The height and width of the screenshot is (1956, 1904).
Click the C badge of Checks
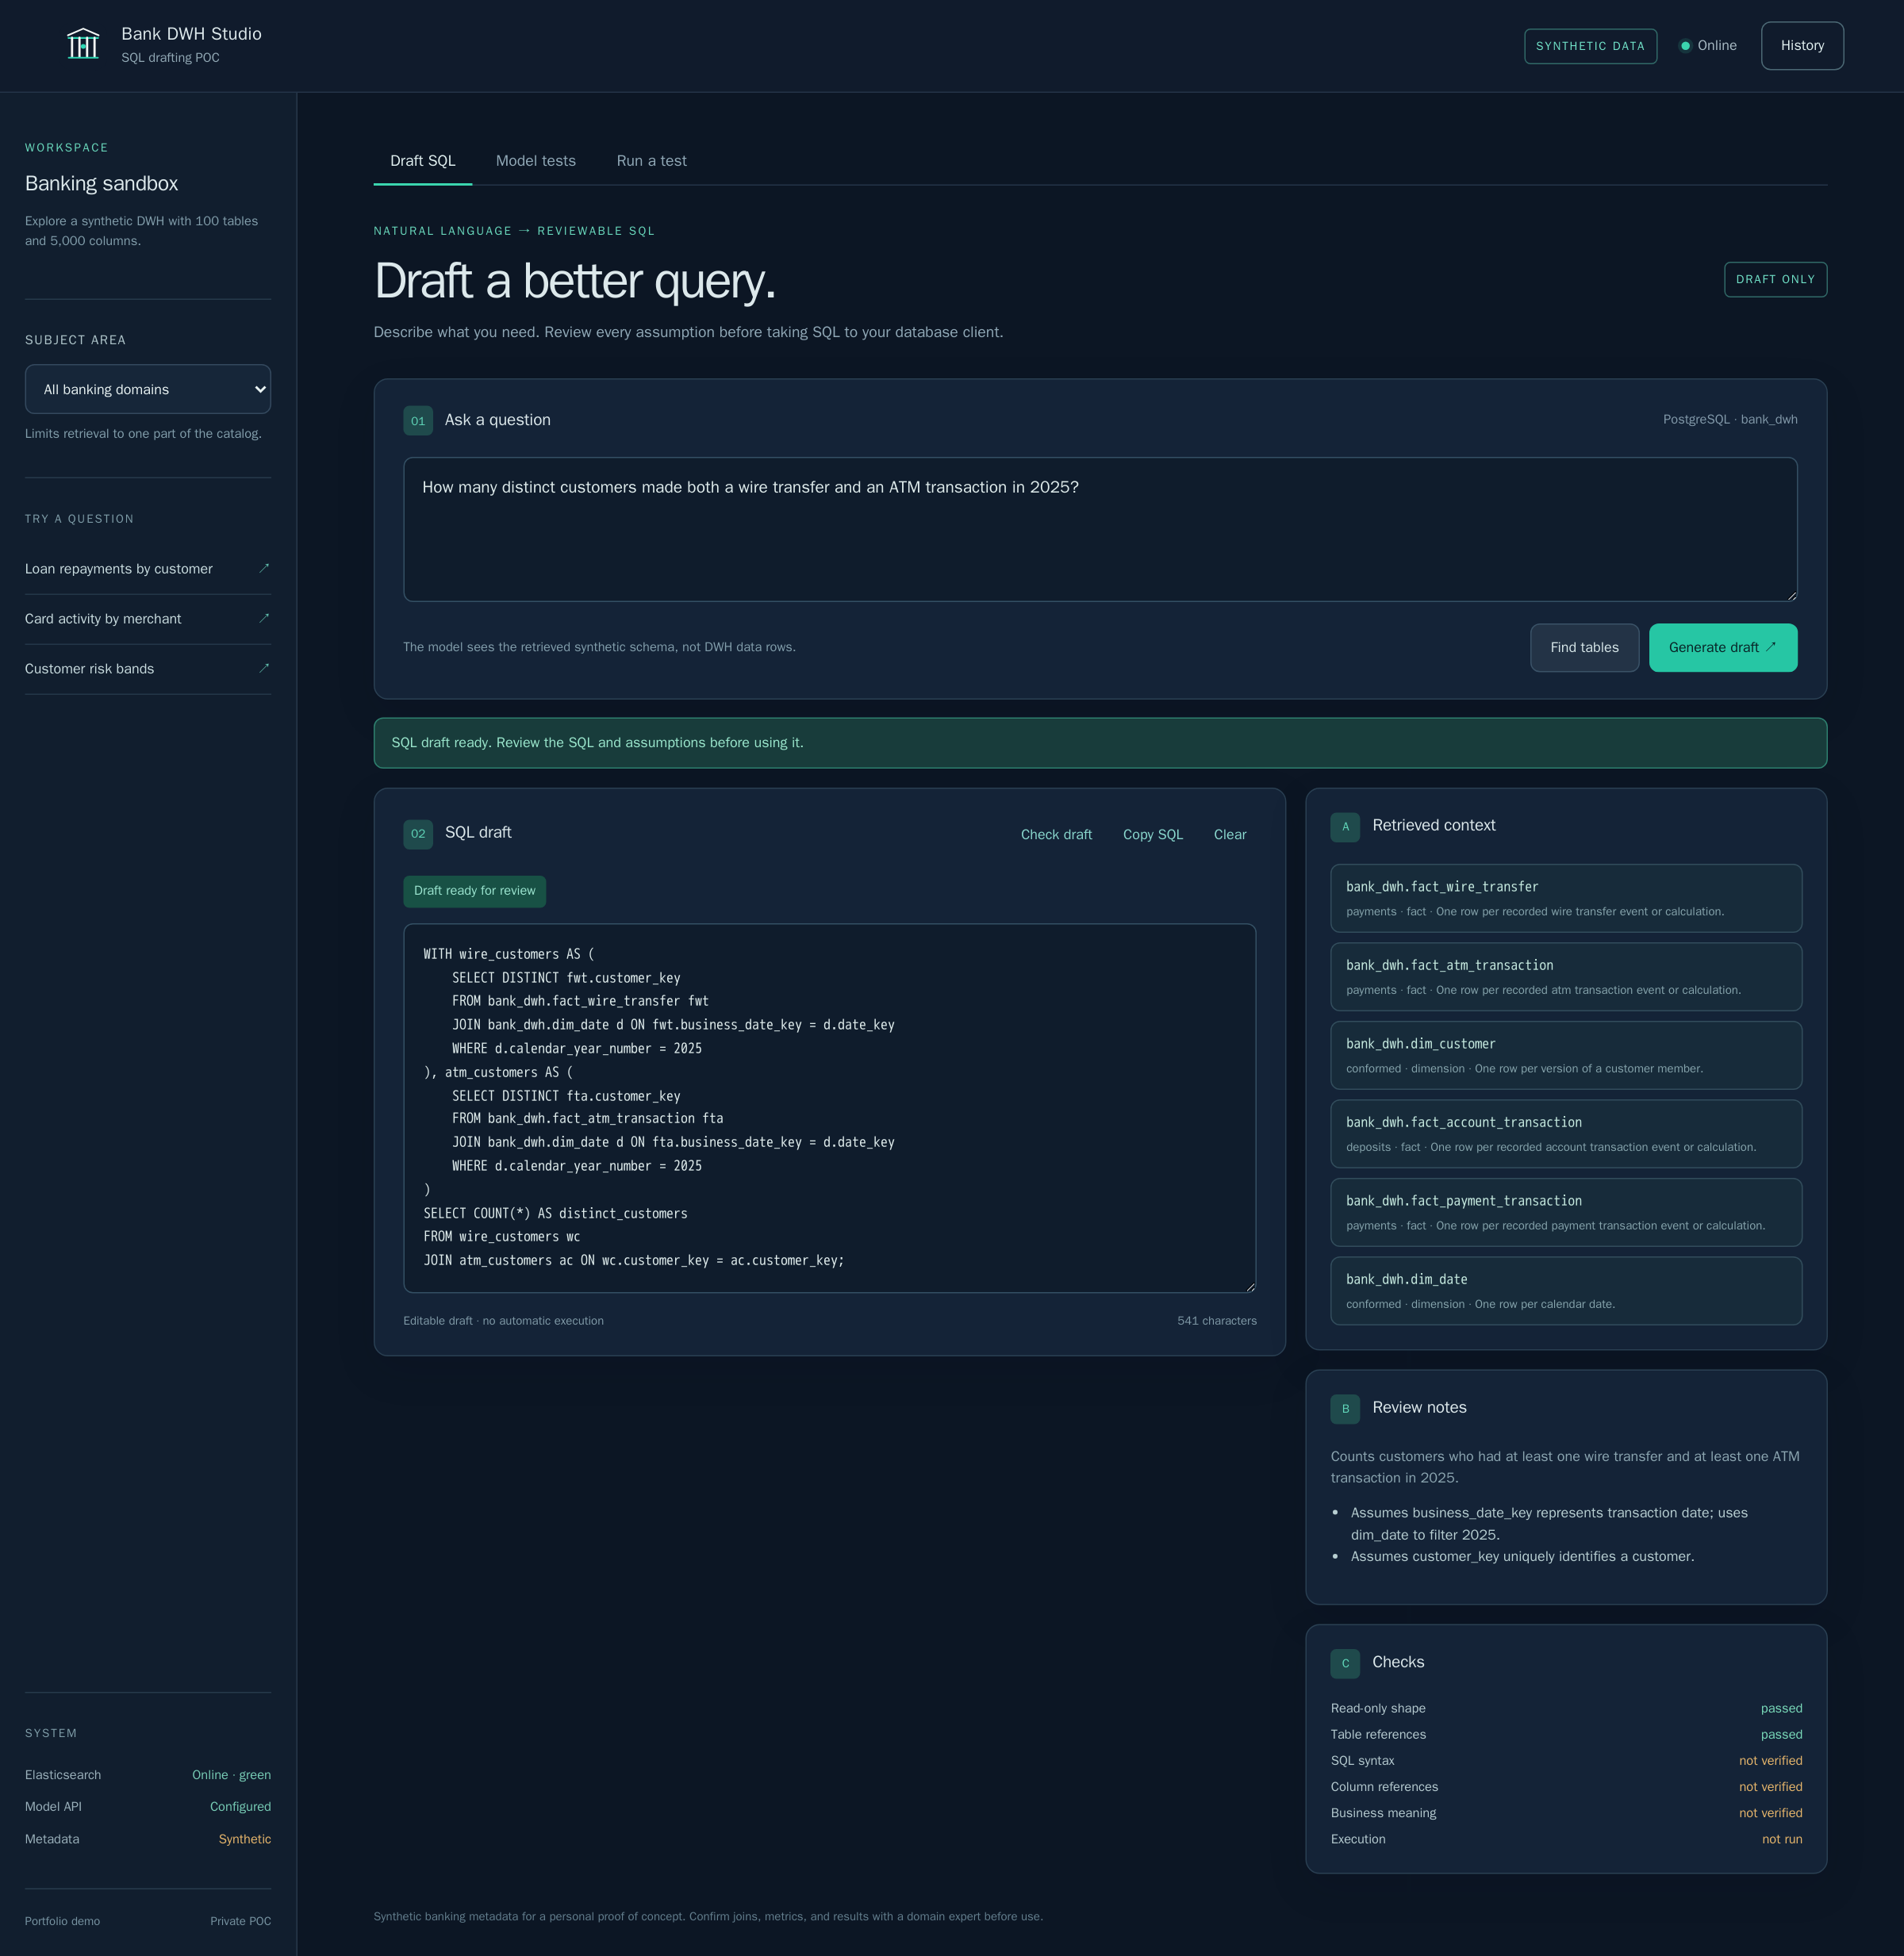[x=1345, y=1663]
